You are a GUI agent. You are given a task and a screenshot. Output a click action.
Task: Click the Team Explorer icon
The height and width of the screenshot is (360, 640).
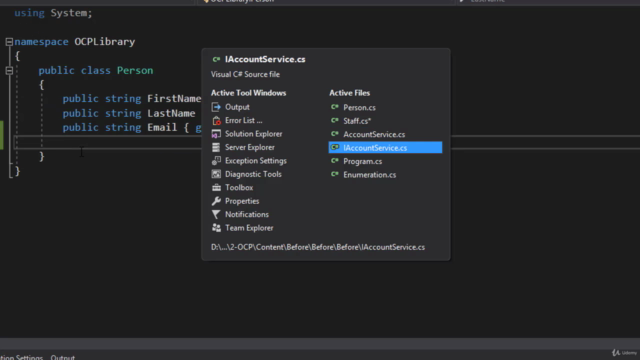(x=216, y=228)
